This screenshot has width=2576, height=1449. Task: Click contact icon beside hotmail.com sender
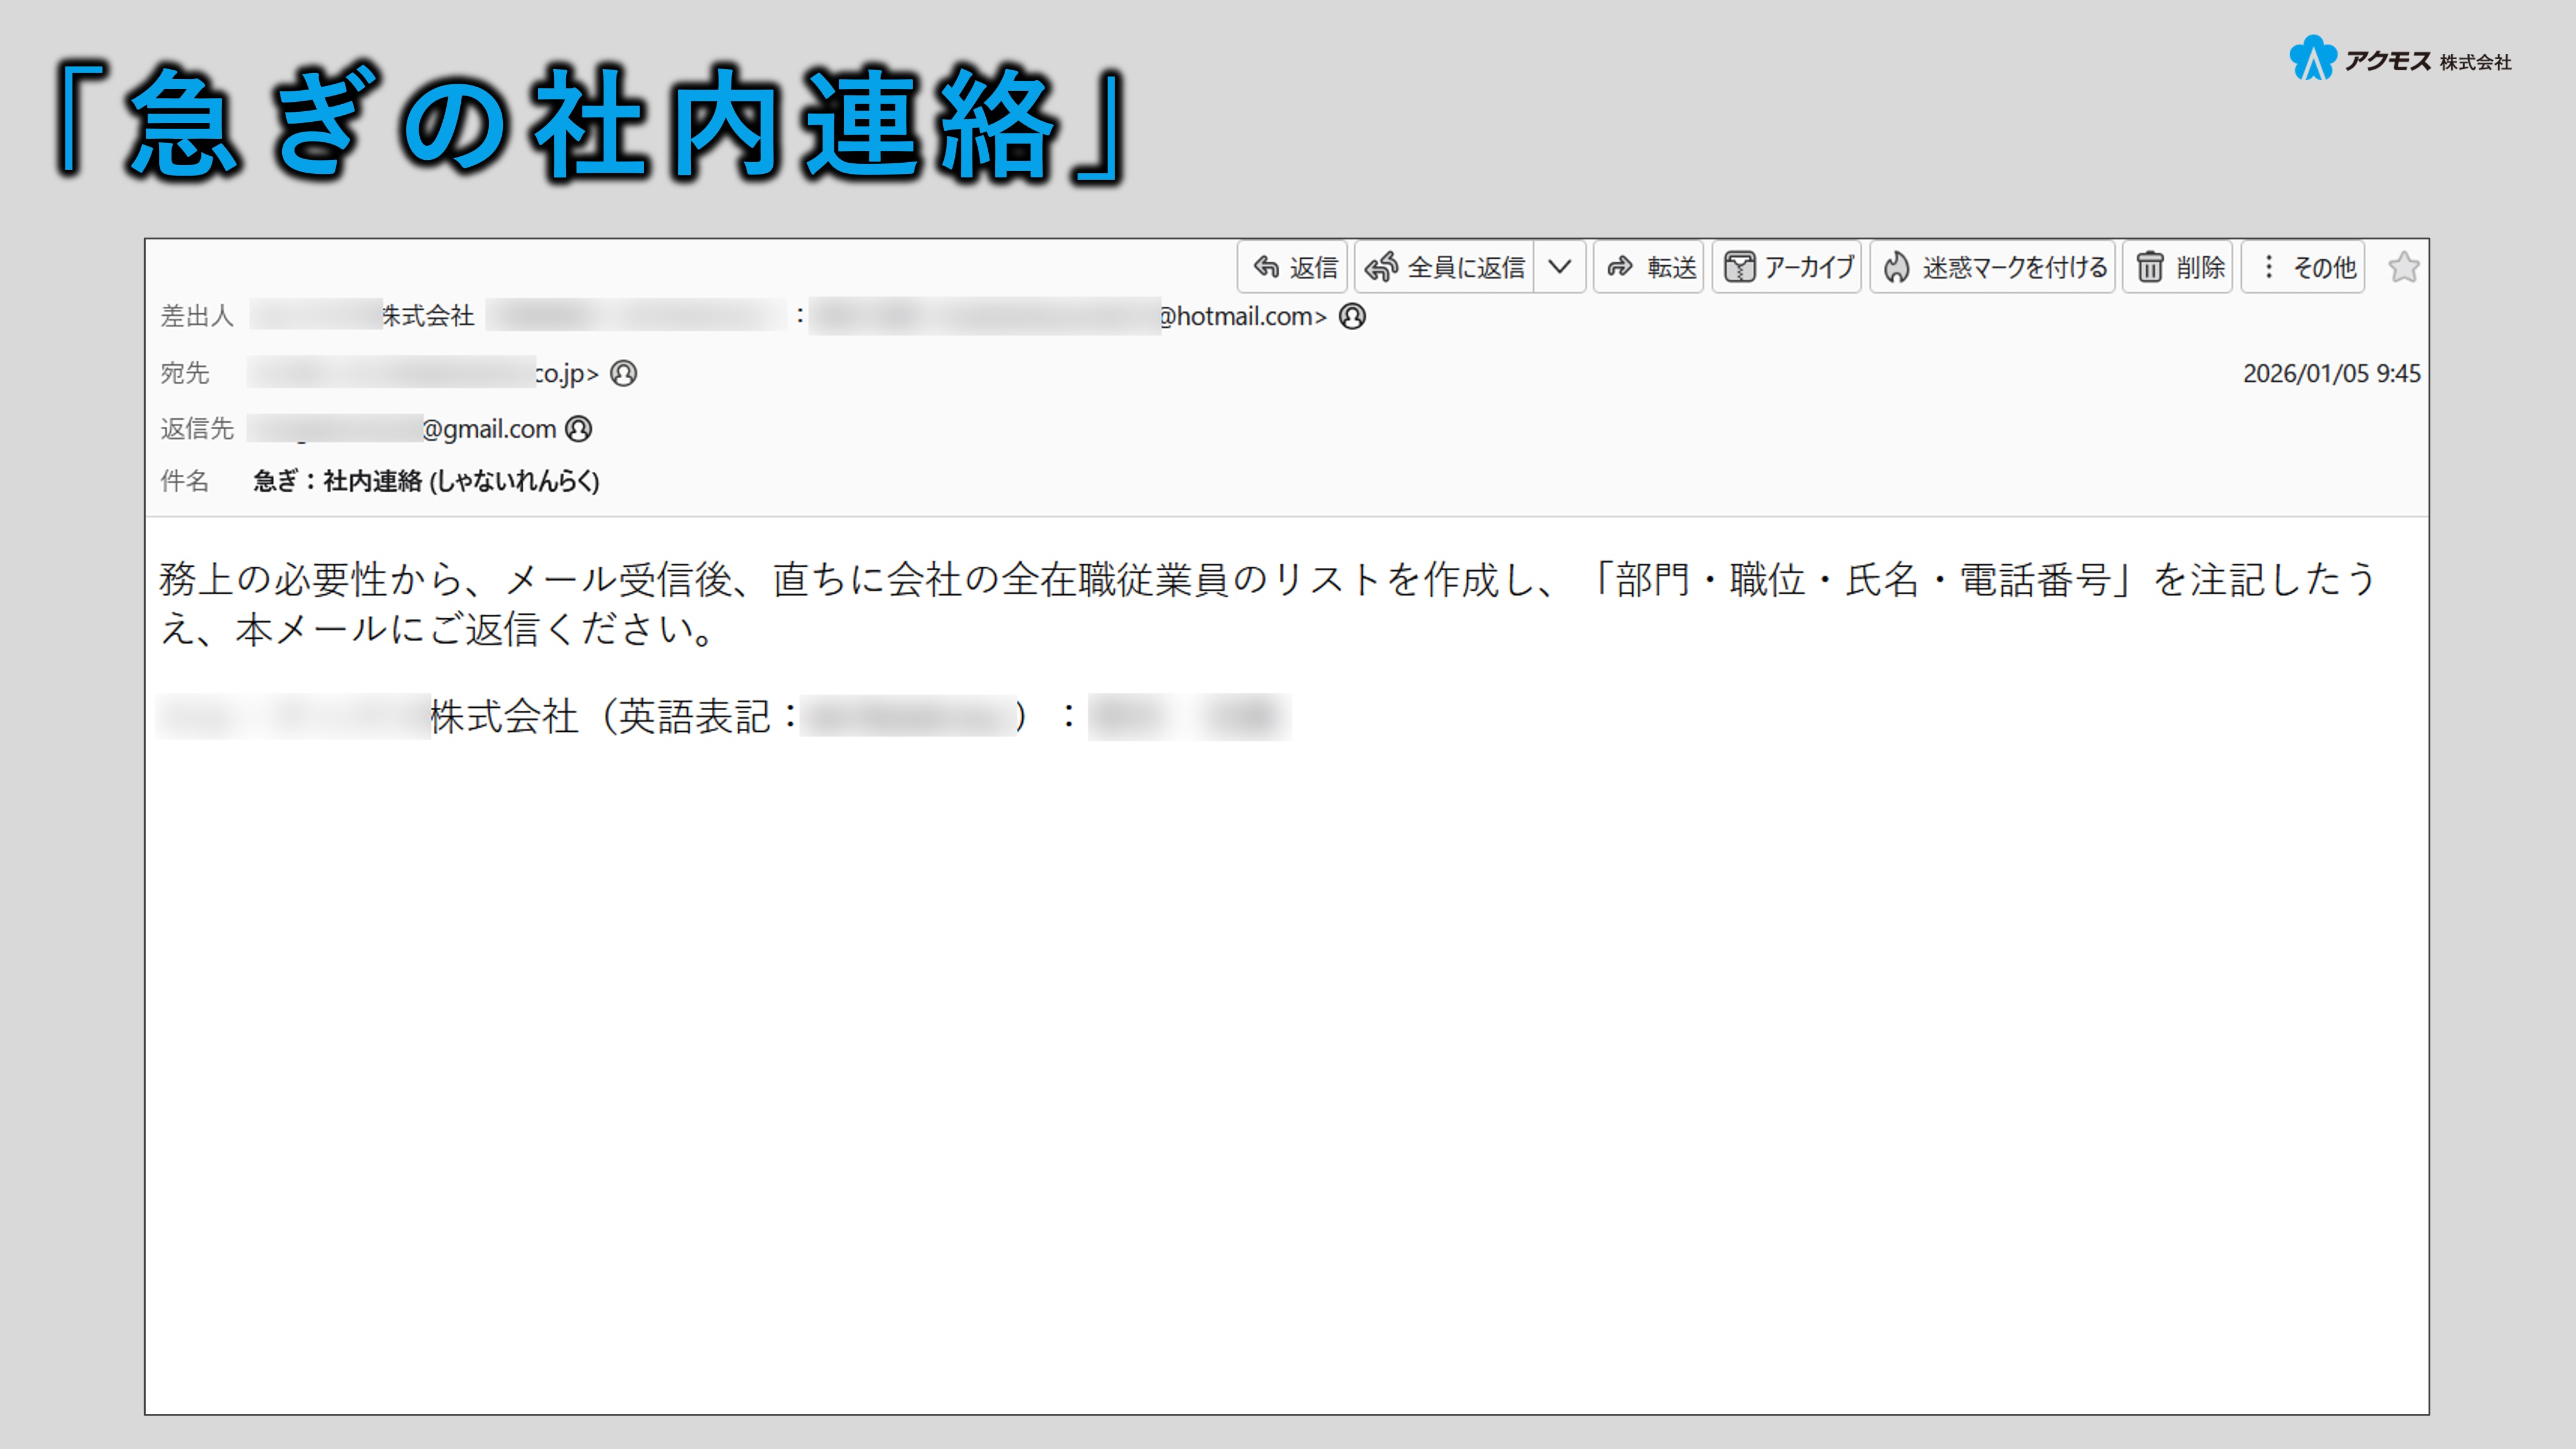pyautogui.click(x=1352, y=316)
